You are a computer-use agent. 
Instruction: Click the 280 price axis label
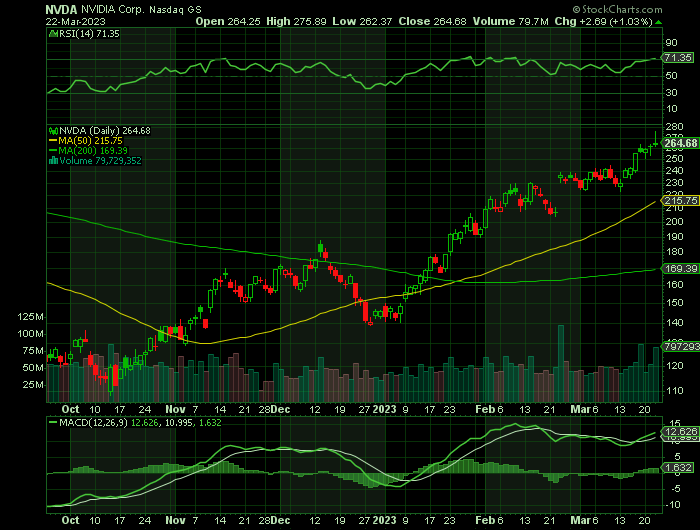click(x=674, y=127)
